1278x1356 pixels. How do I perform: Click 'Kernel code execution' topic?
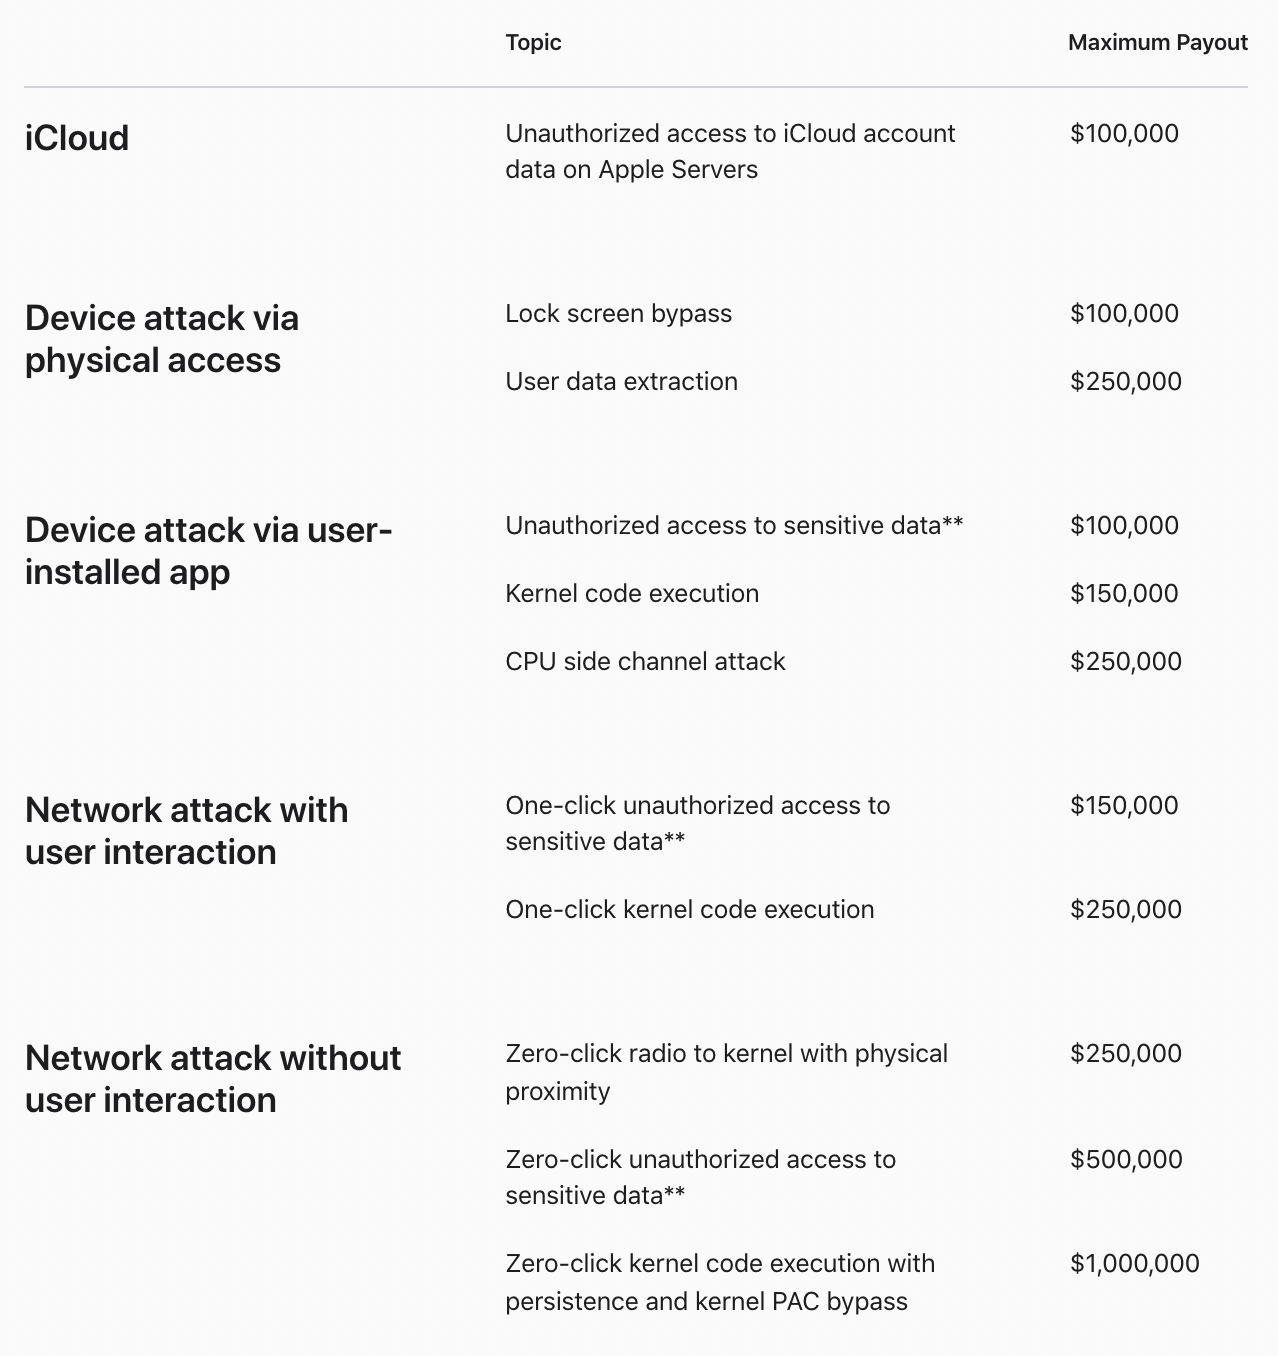632,593
